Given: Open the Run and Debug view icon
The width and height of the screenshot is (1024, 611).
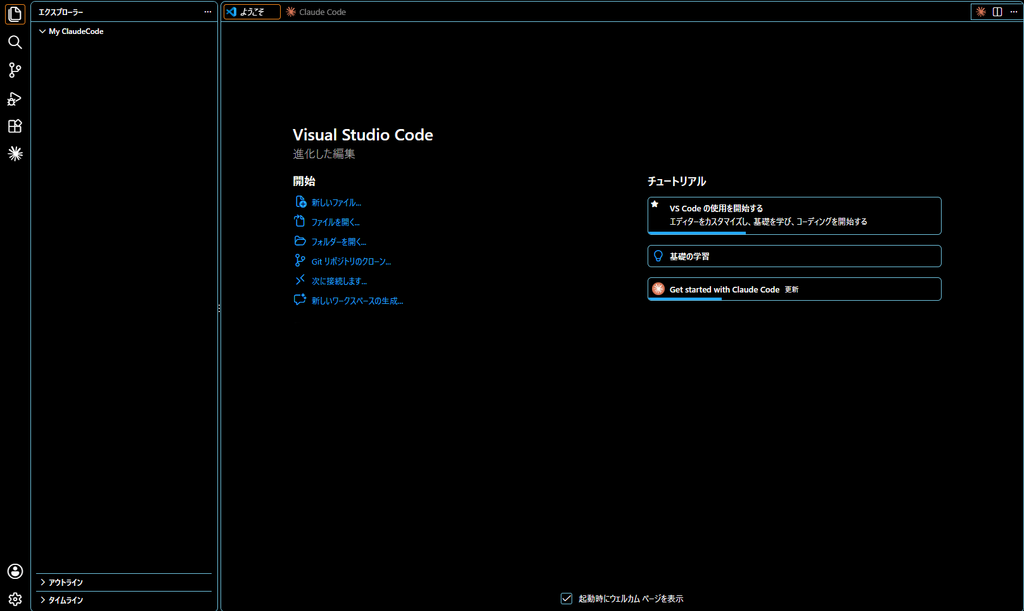Looking at the screenshot, I should (x=15, y=99).
